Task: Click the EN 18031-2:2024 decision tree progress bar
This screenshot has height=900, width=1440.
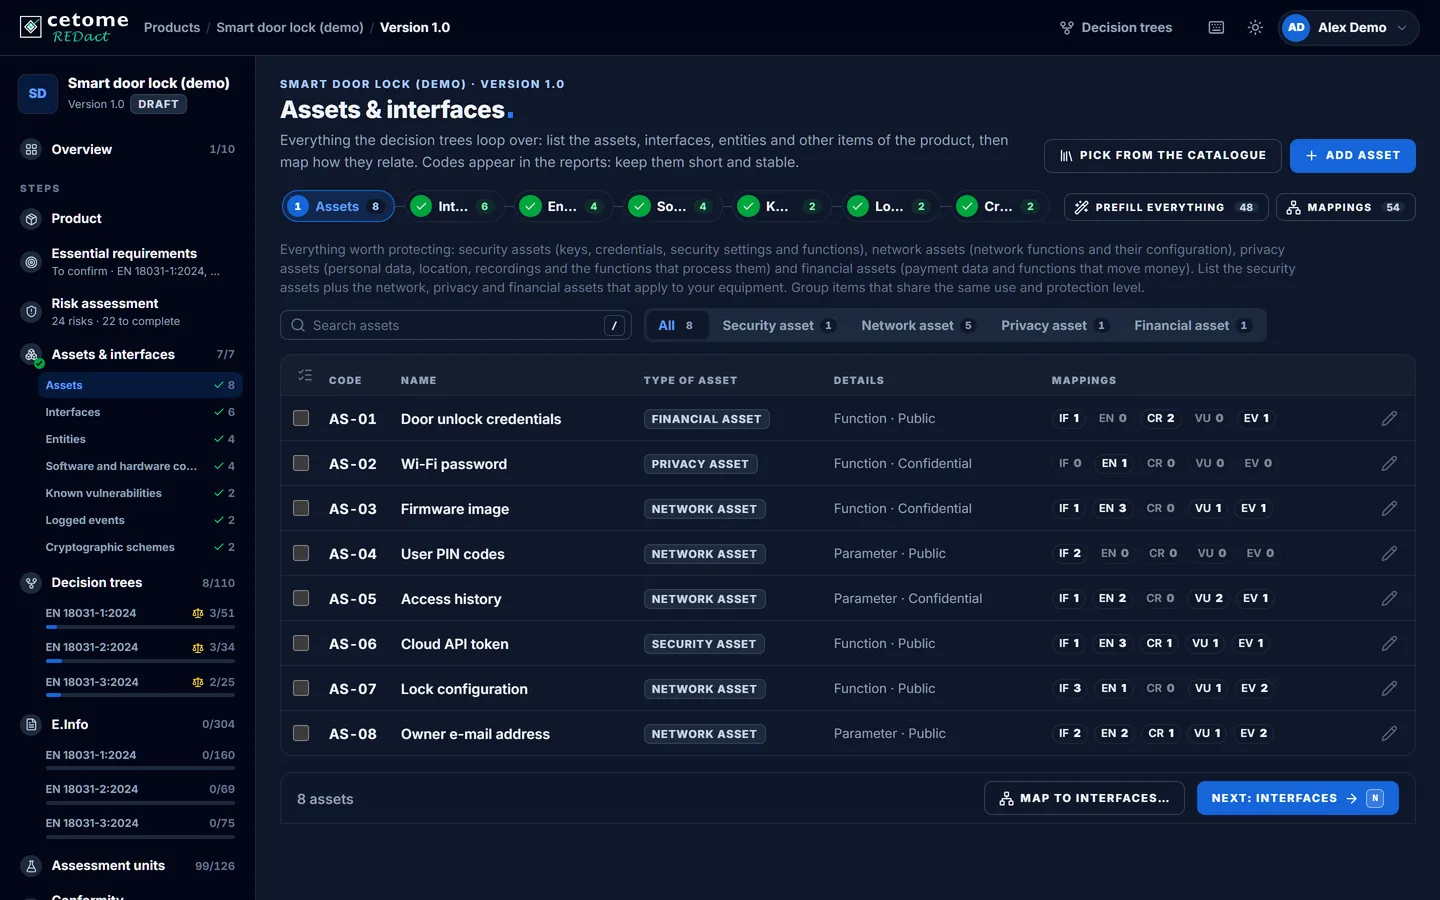Action: (x=140, y=661)
